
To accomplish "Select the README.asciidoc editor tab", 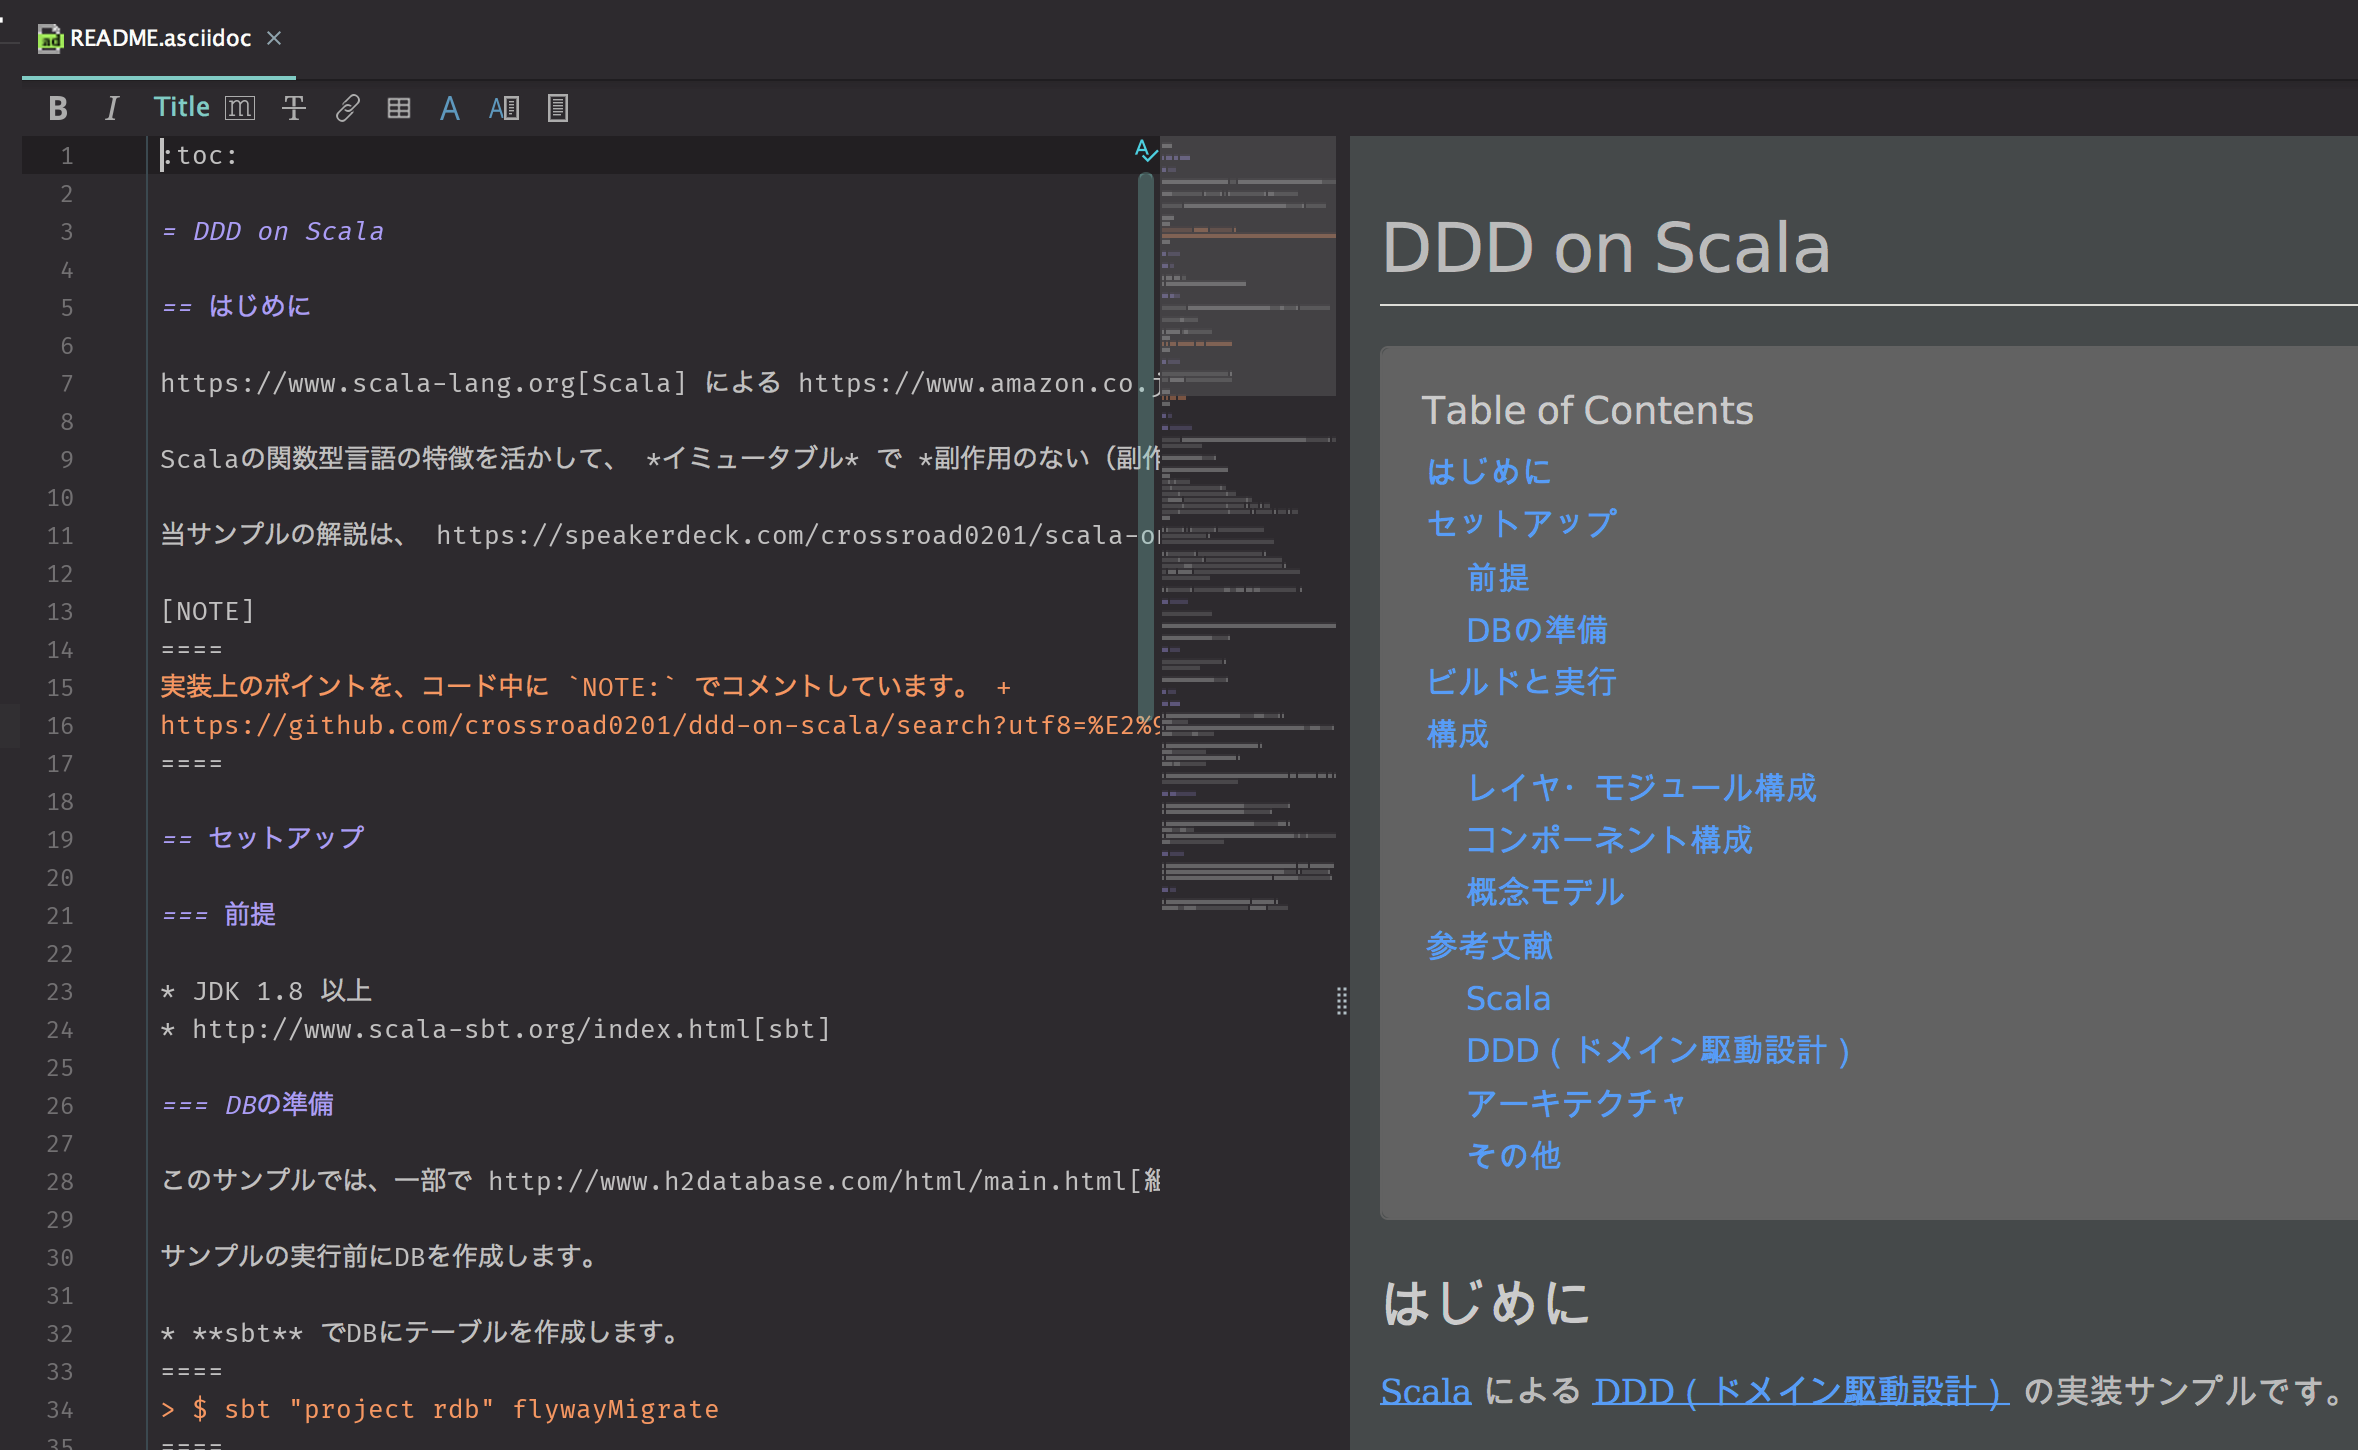I will click(160, 38).
